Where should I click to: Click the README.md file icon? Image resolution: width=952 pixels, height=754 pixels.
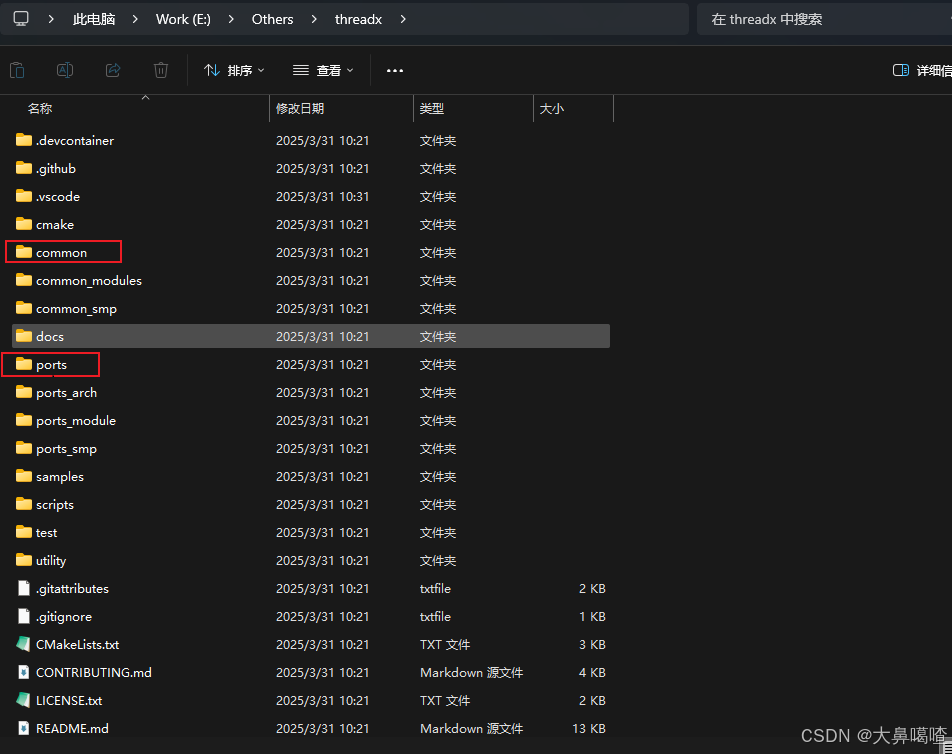[24, 728]
